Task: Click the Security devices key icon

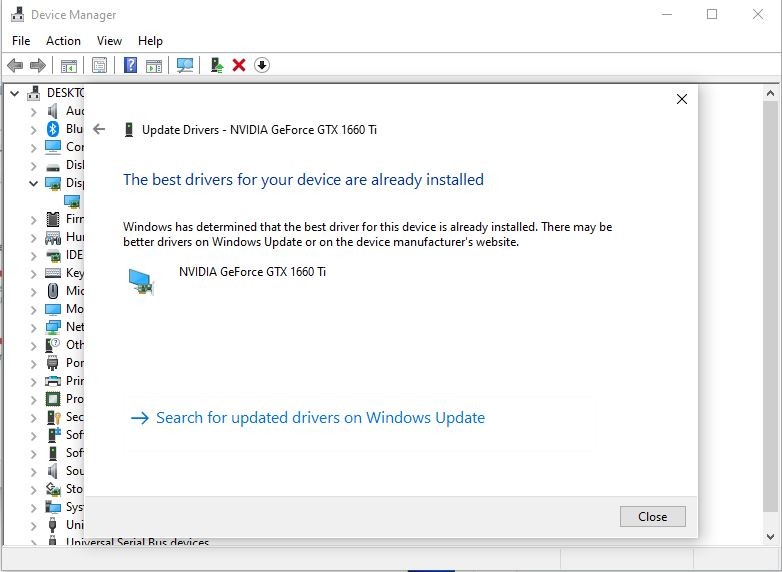Action: 53,417
